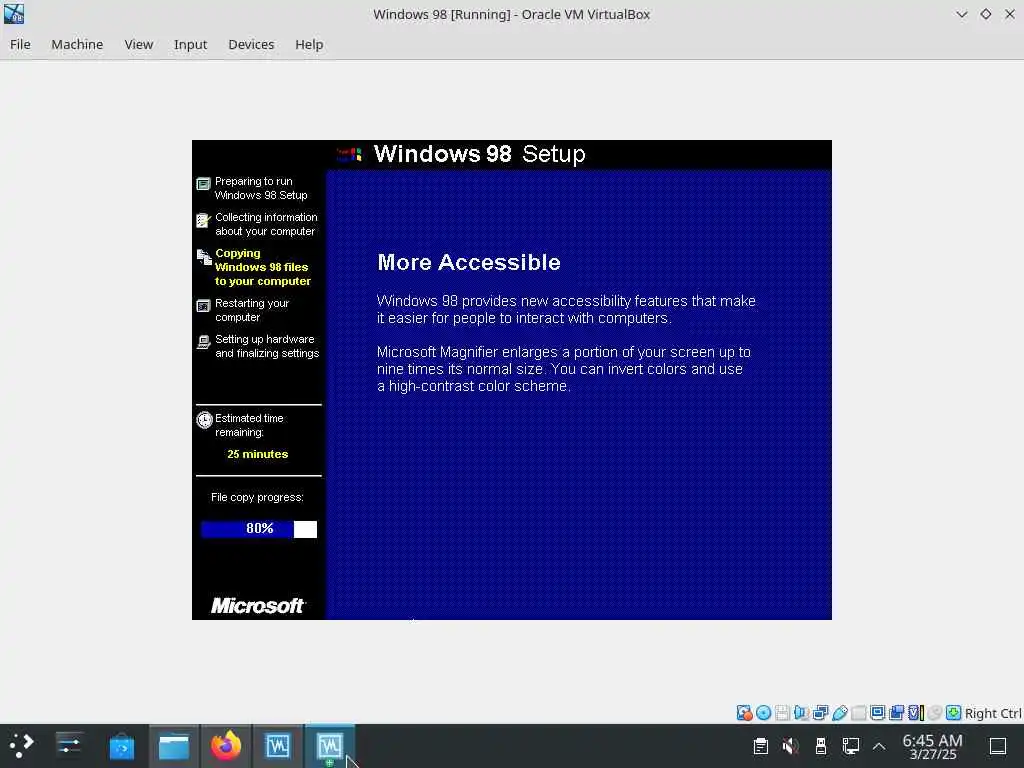Open the Machine menu
The width and height of the screenshot is (1024, 768).
click(77, 44)
